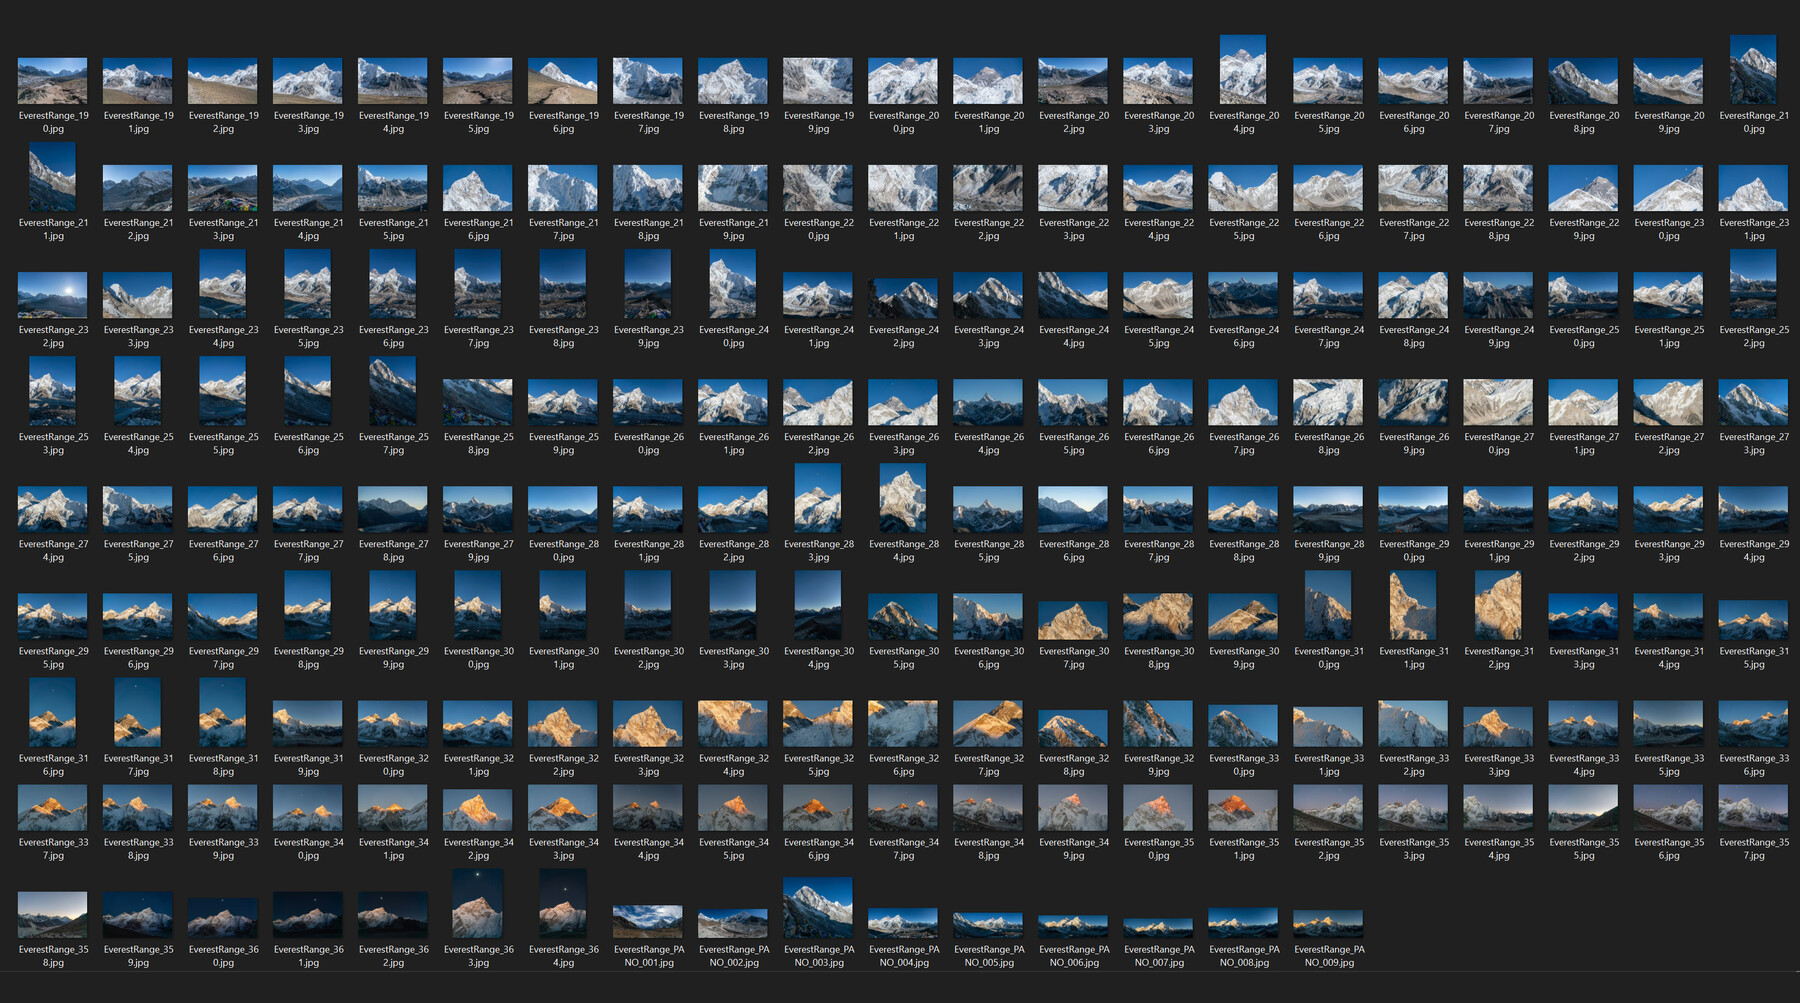Select the file name text EverestRange_293.jpg
The height and width of the screenshot is (1003, 1800).
pyautogui.click(x=1668, y=550)
